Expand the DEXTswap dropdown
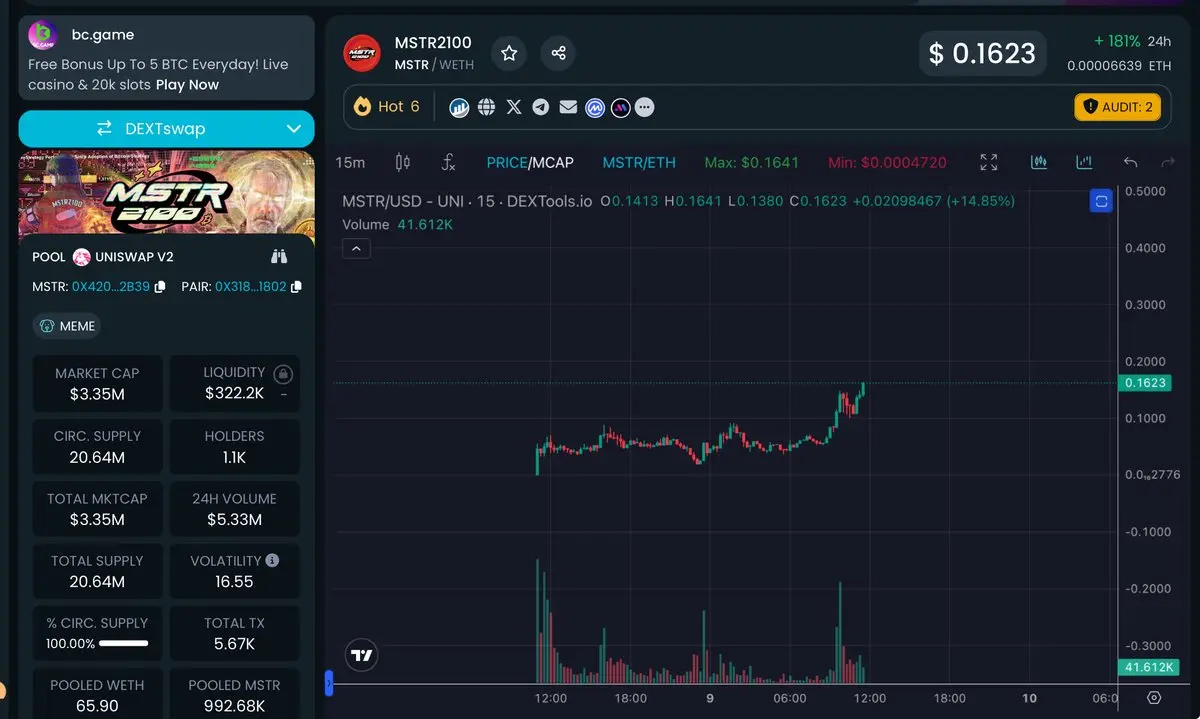The image size is (1200, 719). pos(294,129)
